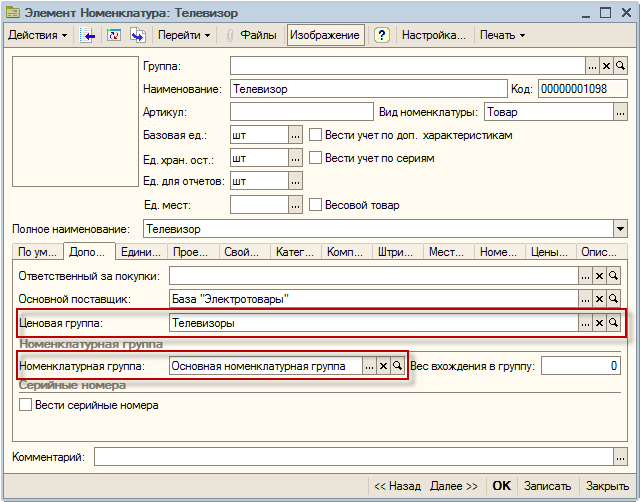The width and height of the screenshot is (640, 502).
Task: Switch to the Катег... tab
Action: [296, 252]
